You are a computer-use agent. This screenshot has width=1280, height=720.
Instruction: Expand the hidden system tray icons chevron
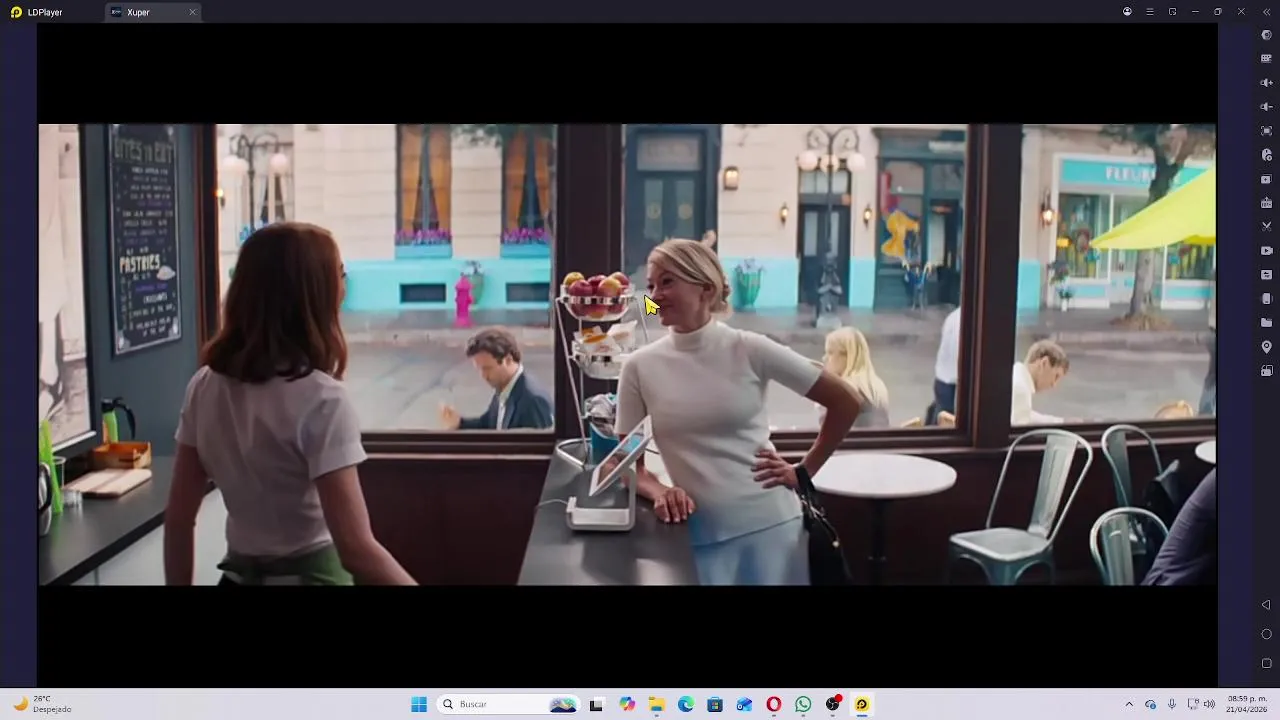[x=1129, y=704]
